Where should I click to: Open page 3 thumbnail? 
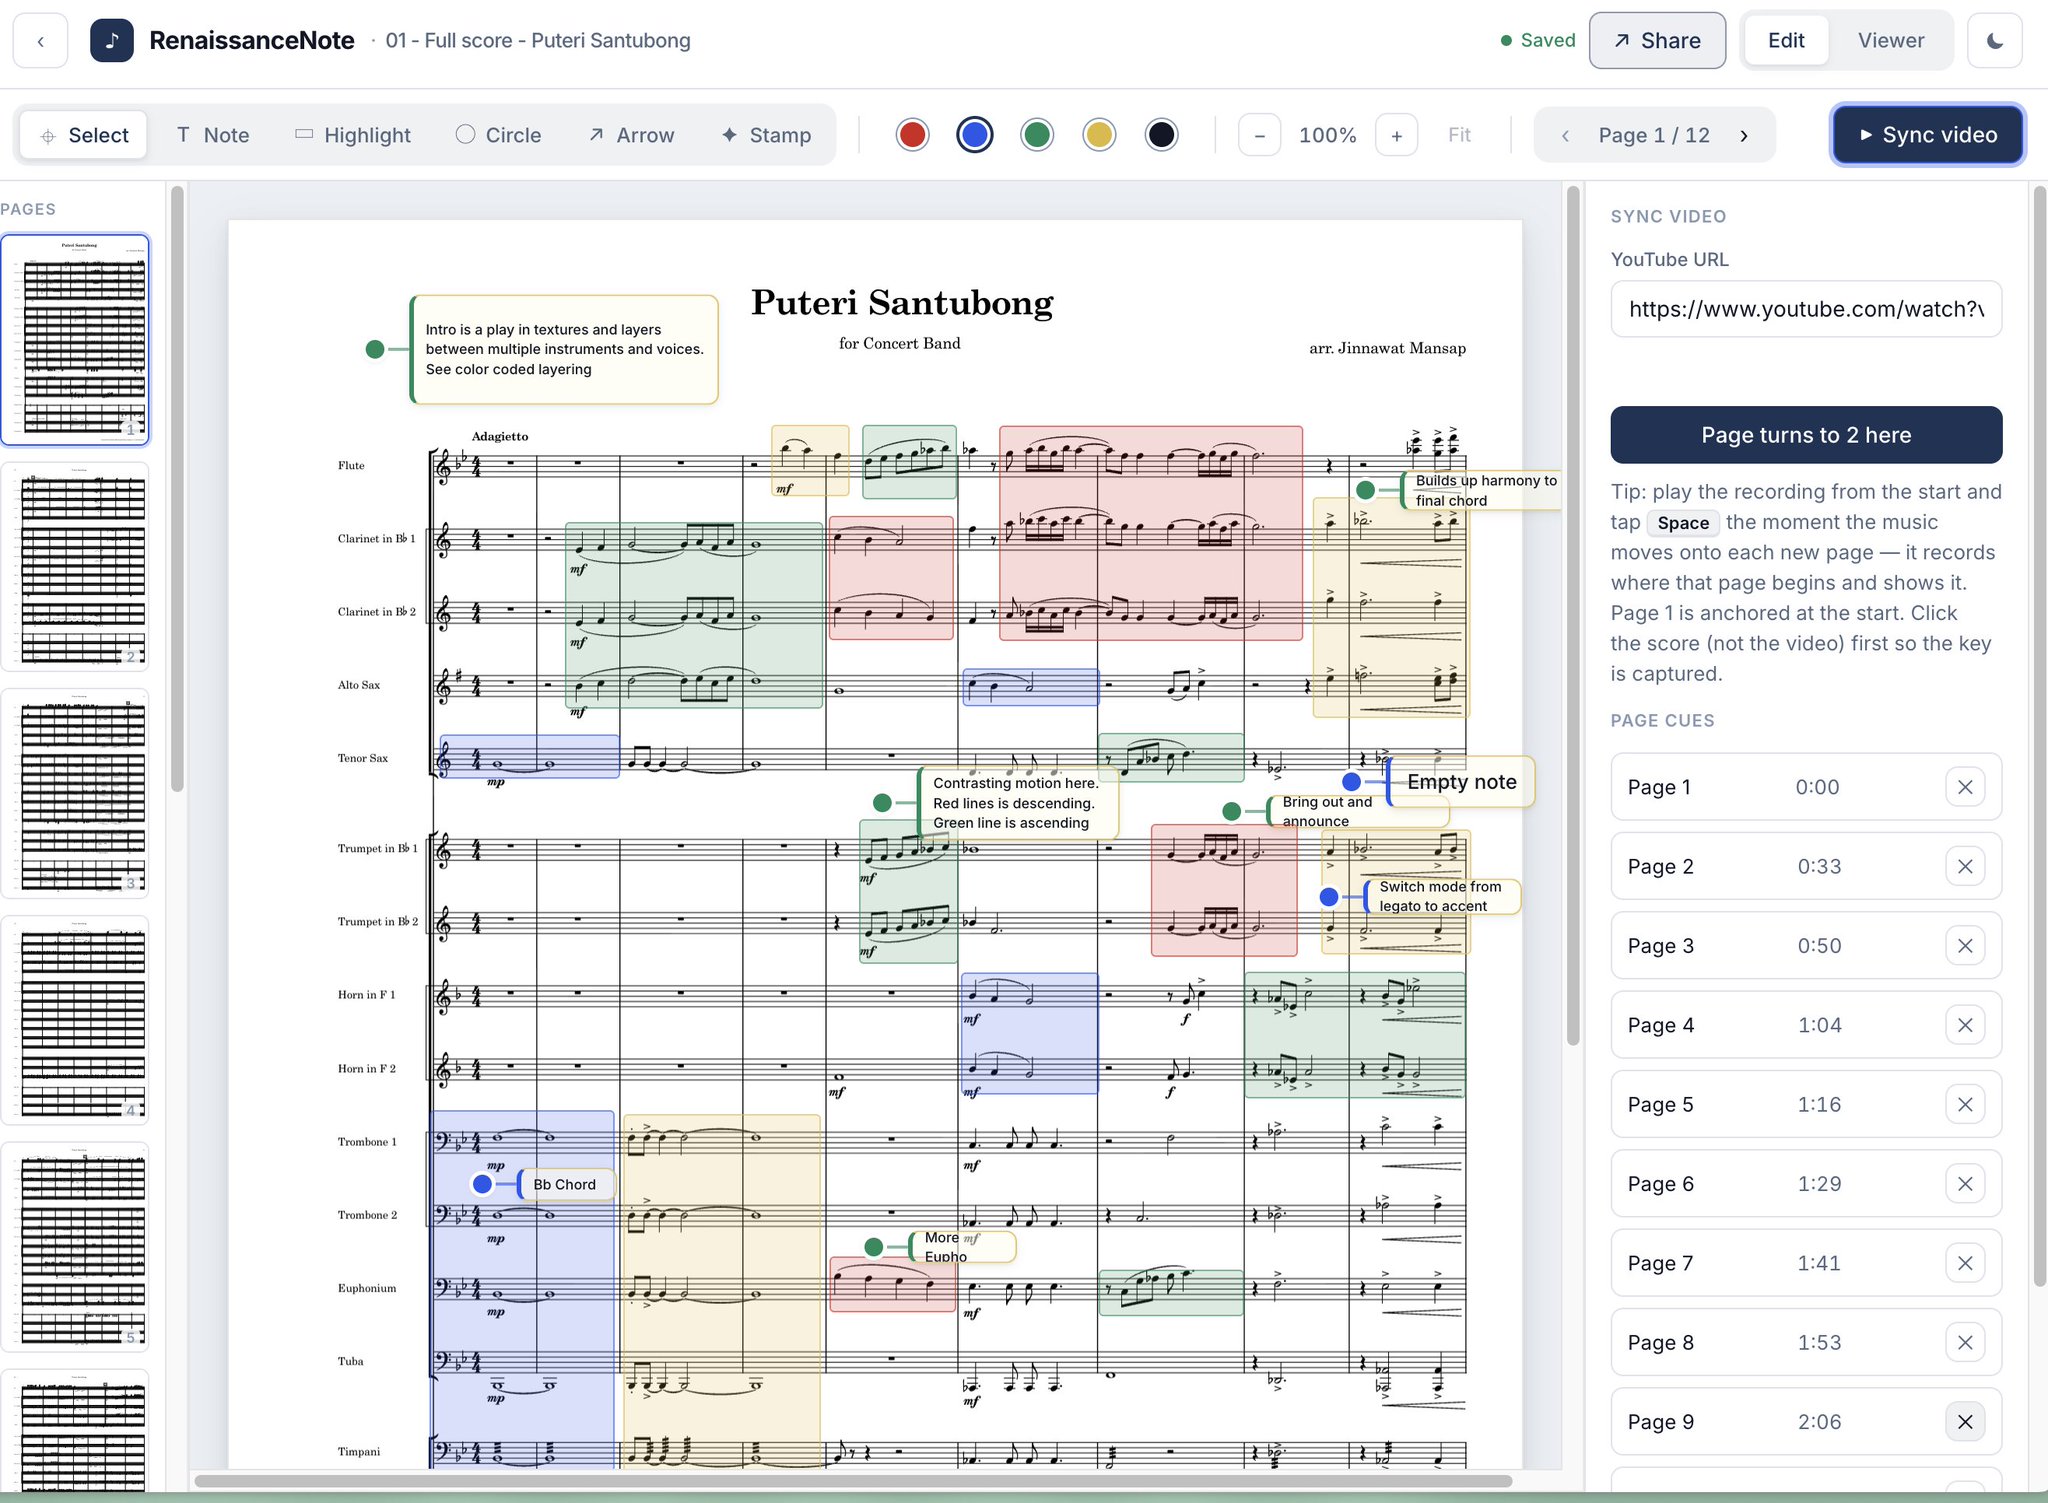tap(76, 794)
